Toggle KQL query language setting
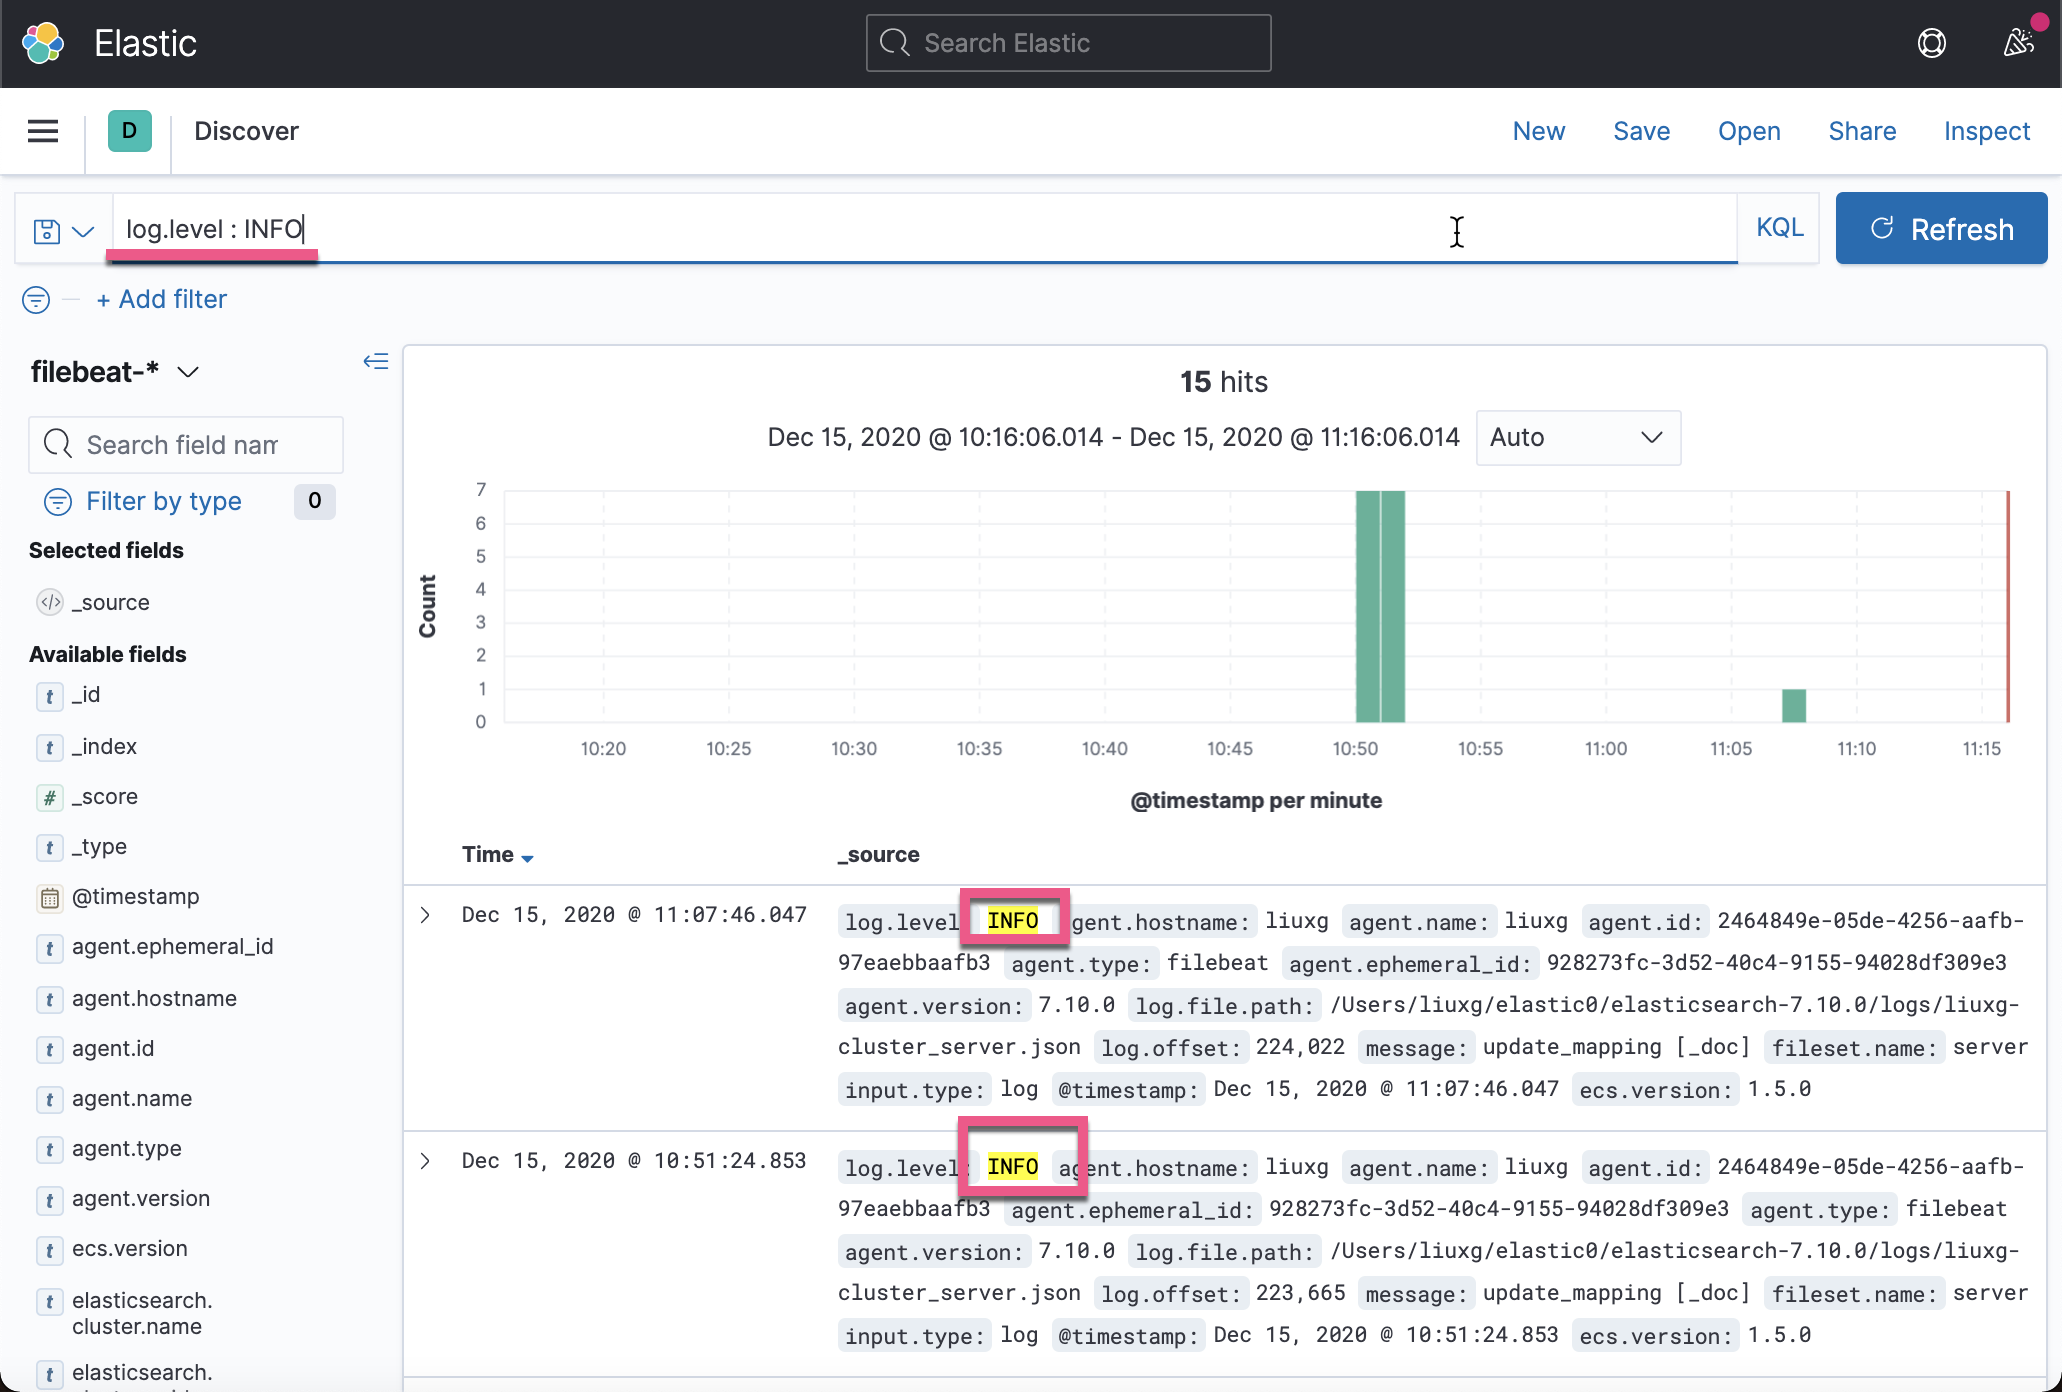 pos(1778,227)
